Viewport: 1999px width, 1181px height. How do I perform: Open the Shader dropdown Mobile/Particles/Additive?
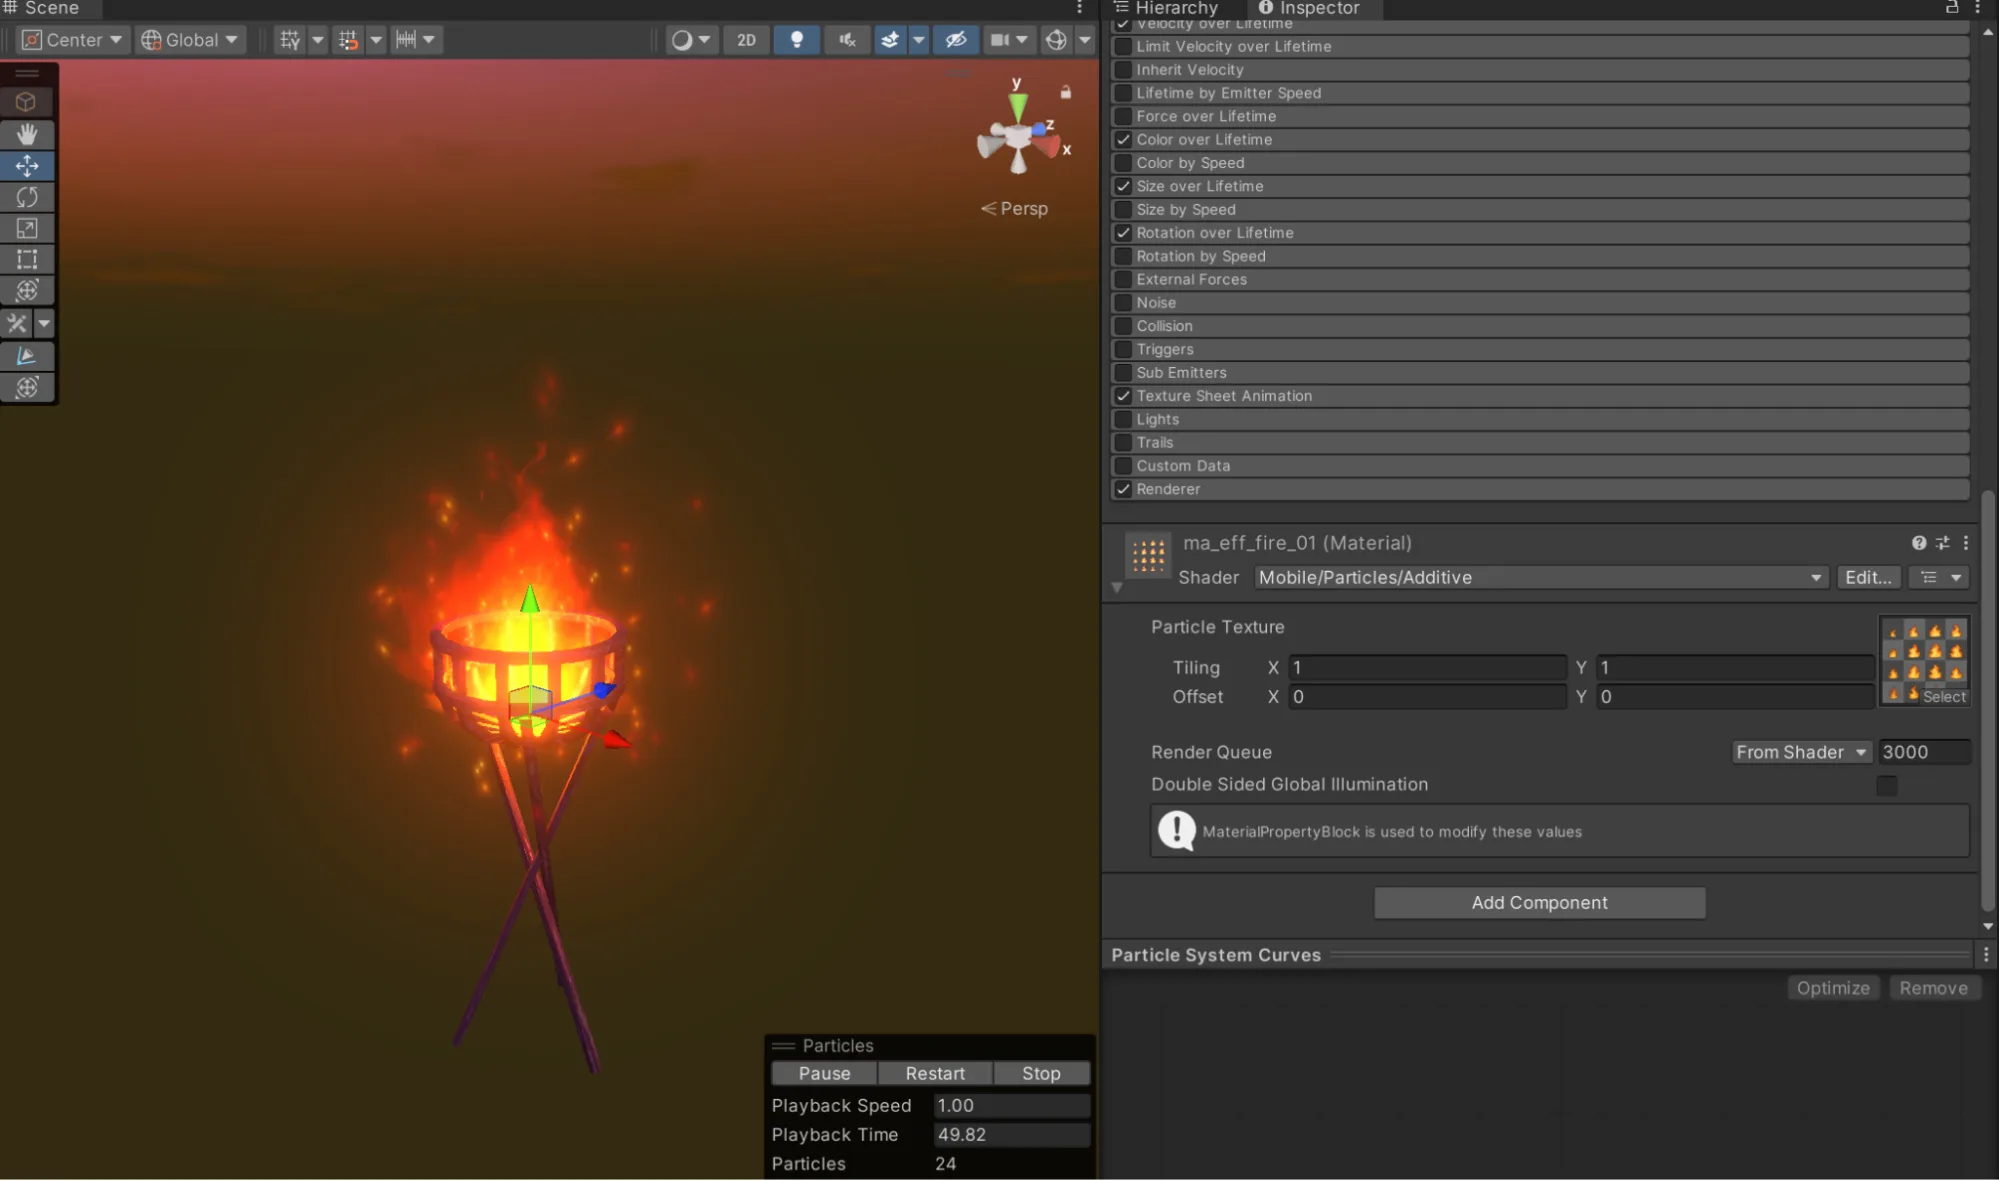tap(1540, 578)
